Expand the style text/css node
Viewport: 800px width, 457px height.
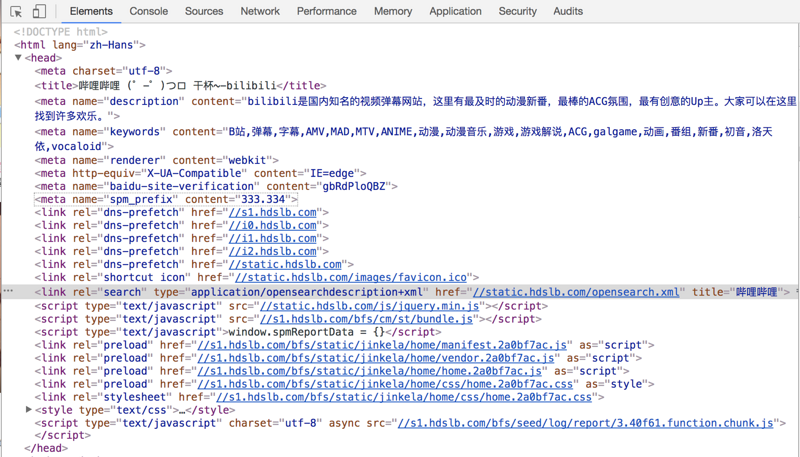(x=29, y=410)
